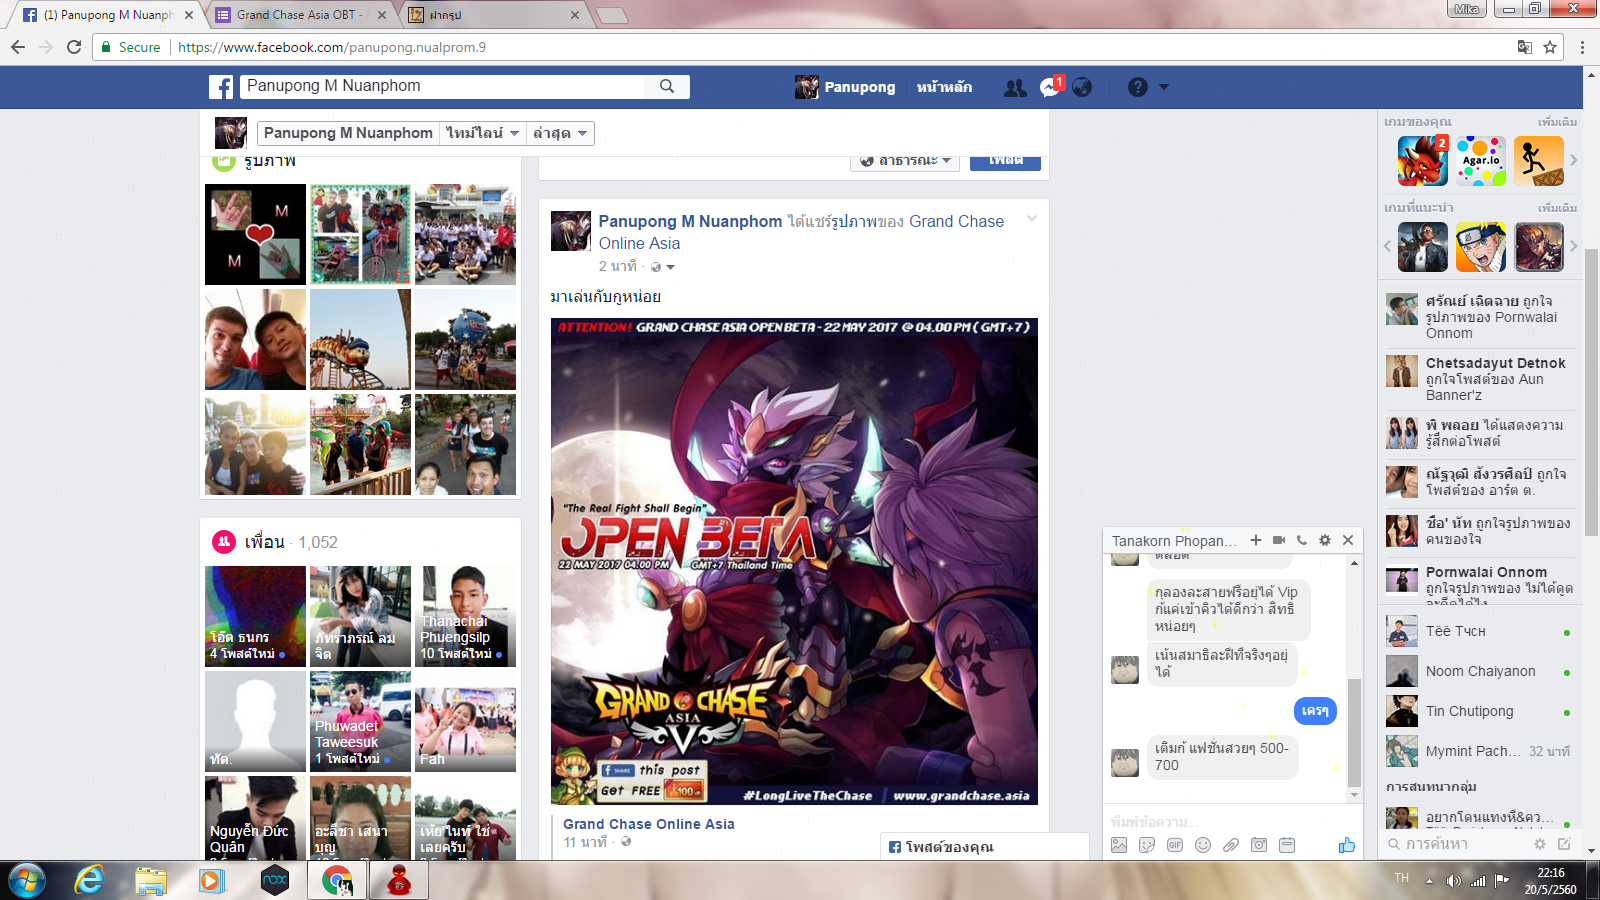Switch to the ฝากรูป browser tab

point(495,15)
